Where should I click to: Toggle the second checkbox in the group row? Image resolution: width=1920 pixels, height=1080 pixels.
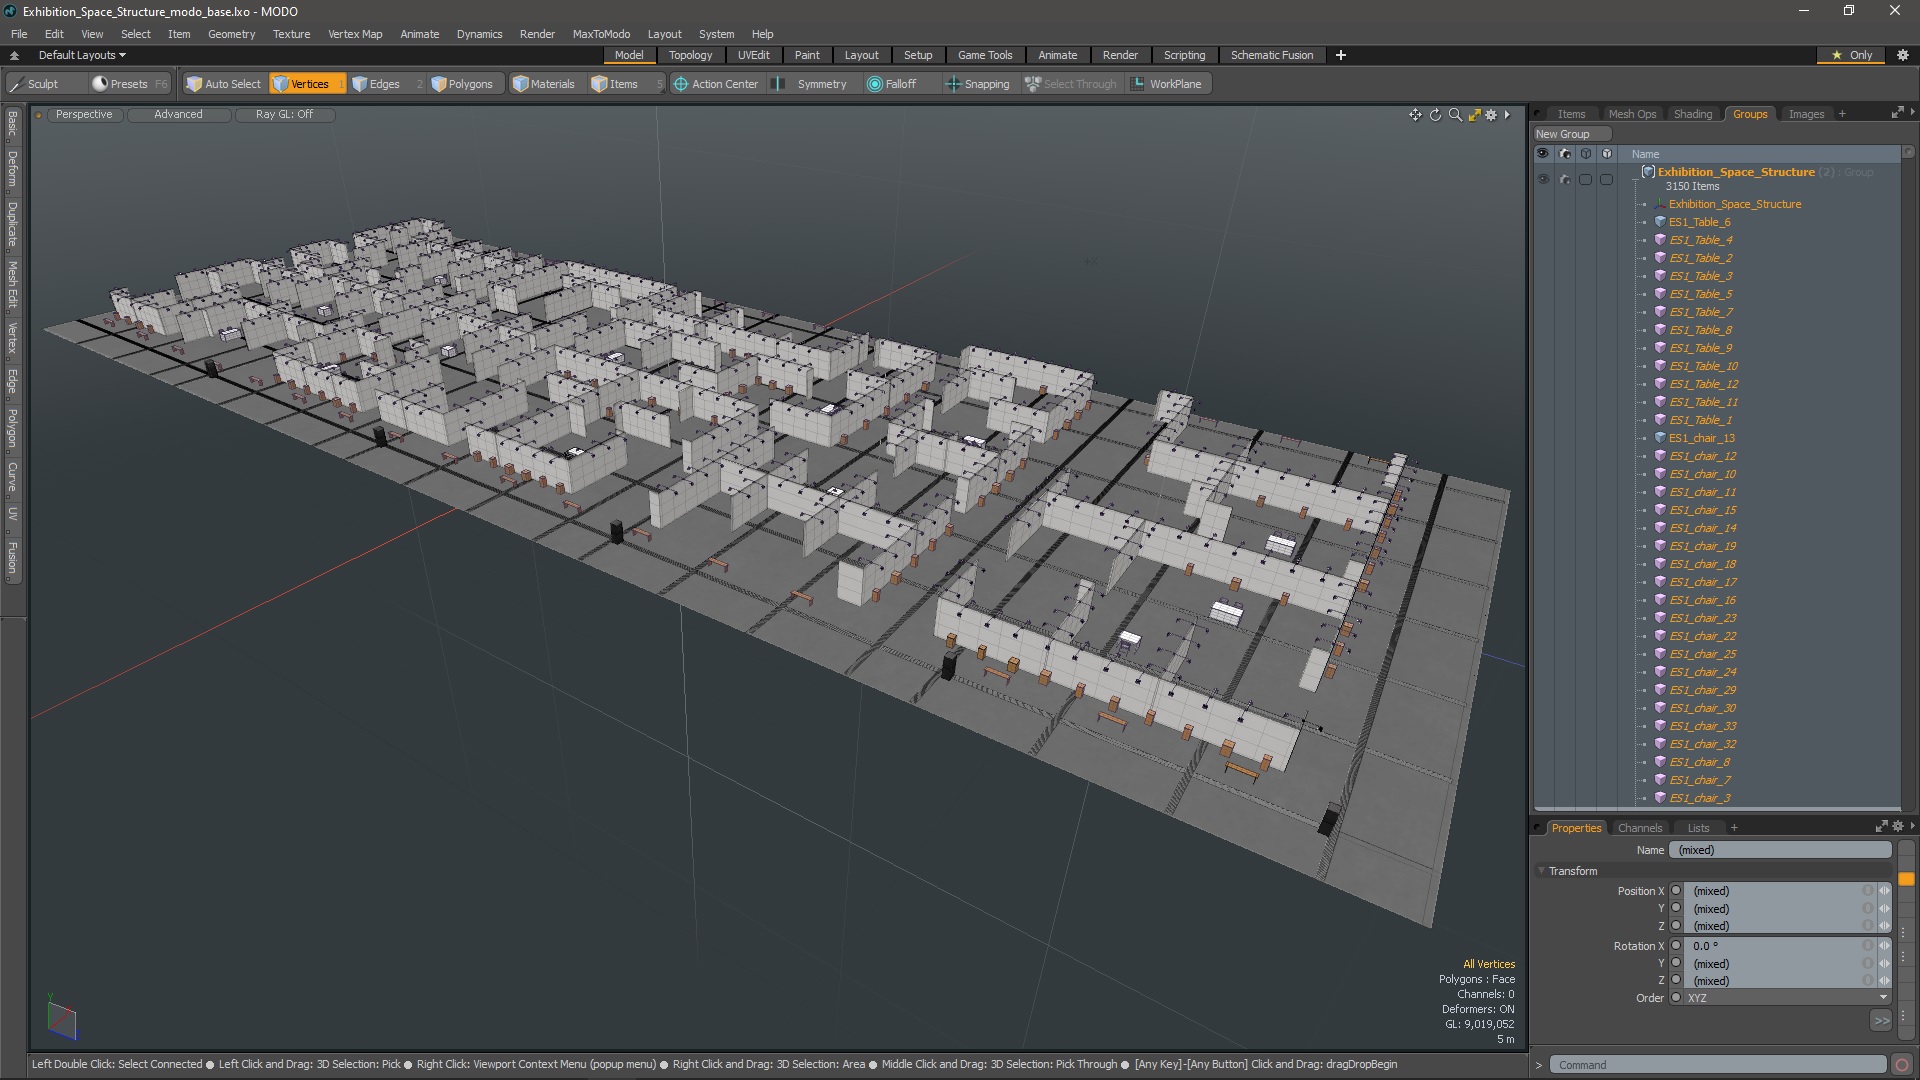click(1606, 180)
